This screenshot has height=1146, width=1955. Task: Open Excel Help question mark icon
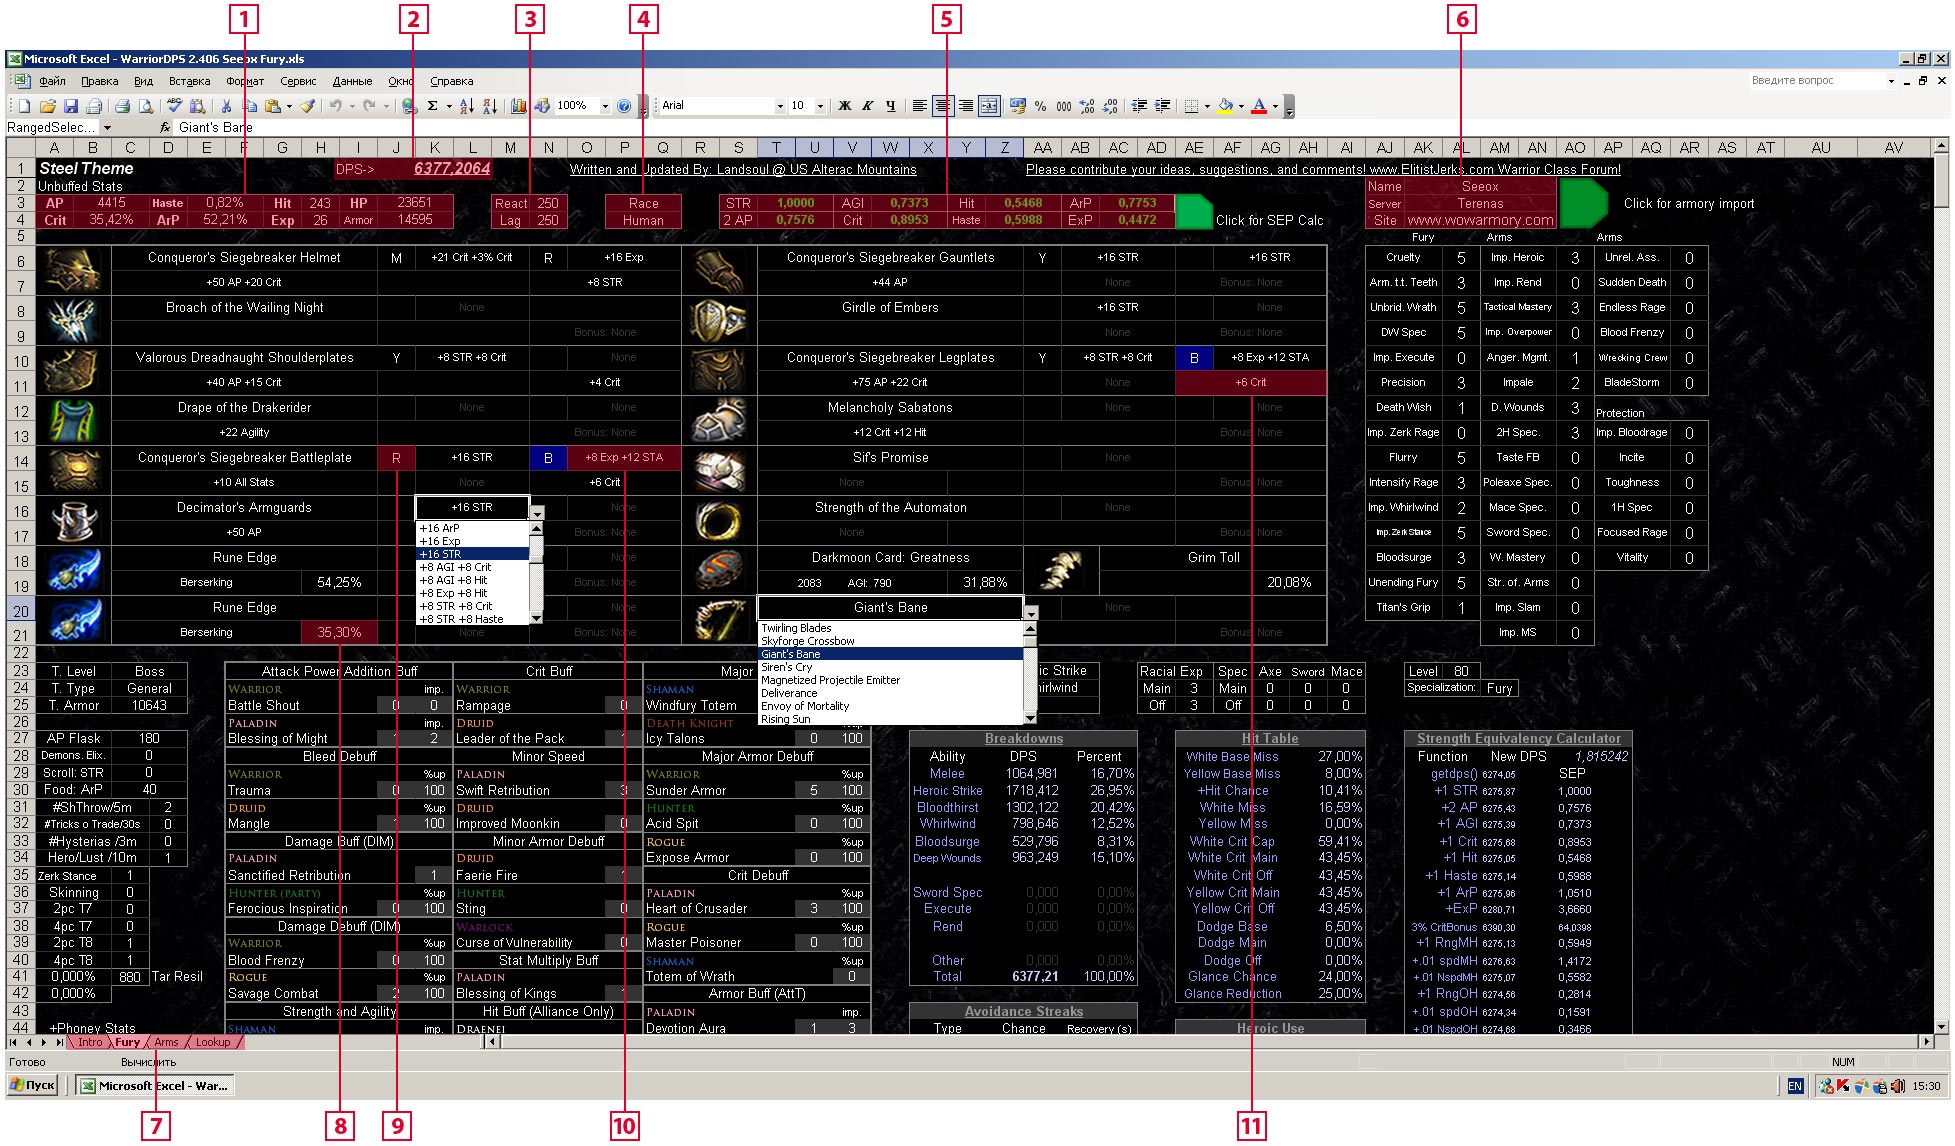coord(624,106)
